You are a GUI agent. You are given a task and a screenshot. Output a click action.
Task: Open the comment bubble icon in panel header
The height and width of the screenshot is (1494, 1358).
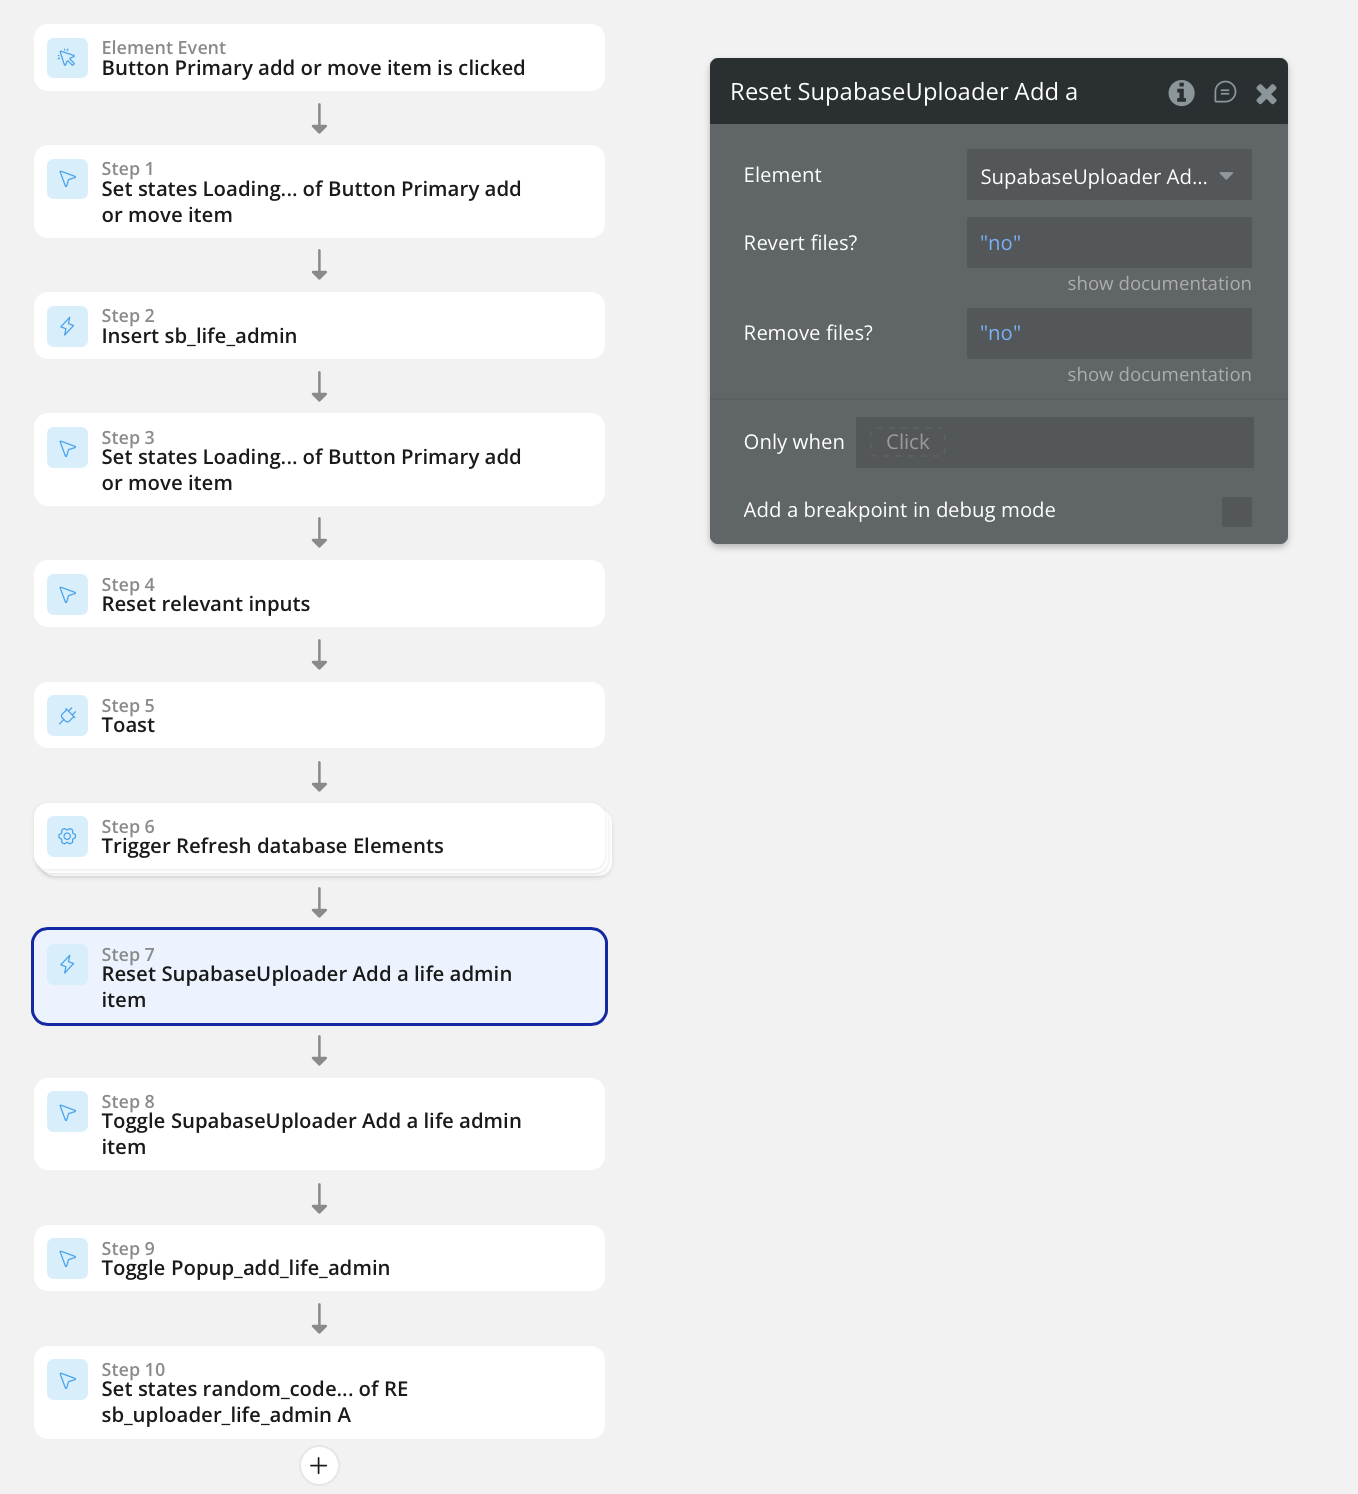pyautogui.click(x=1225, y=93)
